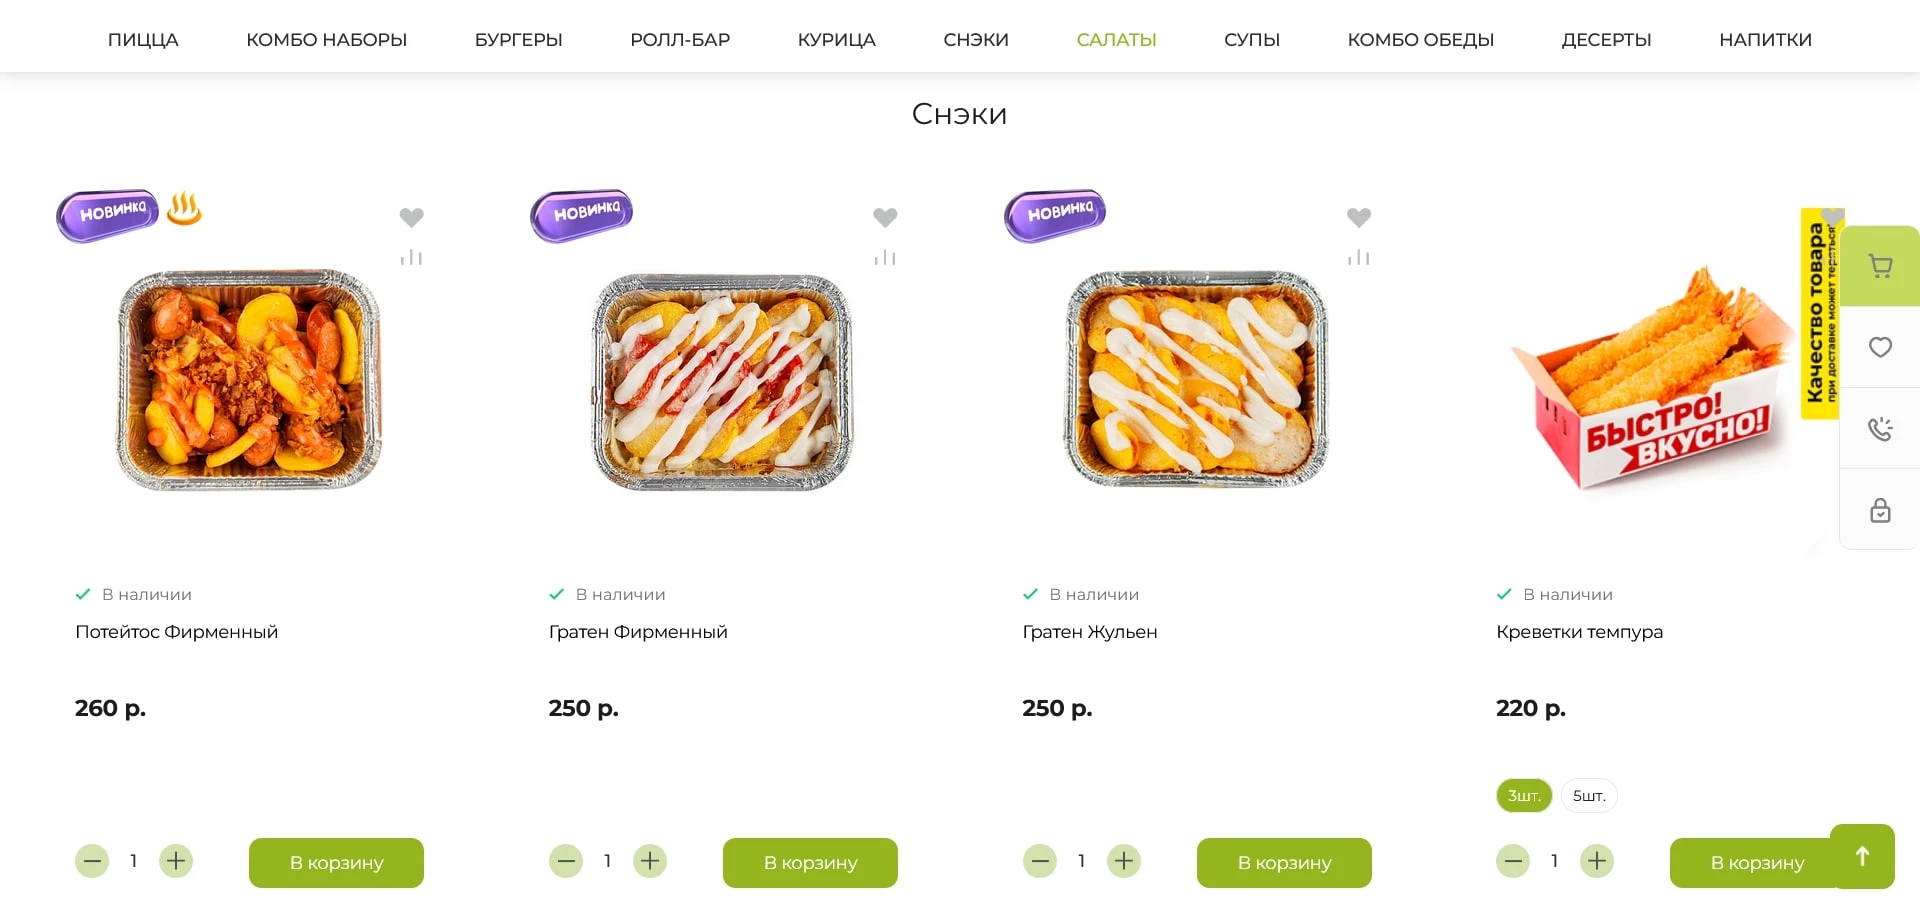The image size is (1920, 913).
Task: Toggle the heart icon on Гратен Жульен
Action: (x=1359, y=217)
